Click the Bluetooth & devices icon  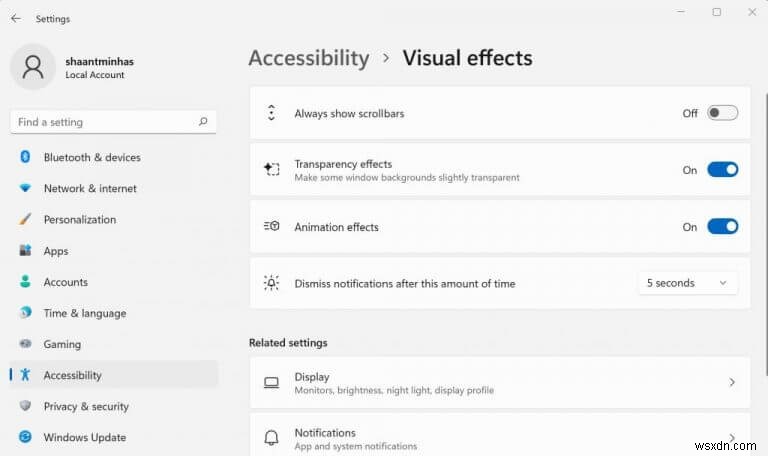25,157
